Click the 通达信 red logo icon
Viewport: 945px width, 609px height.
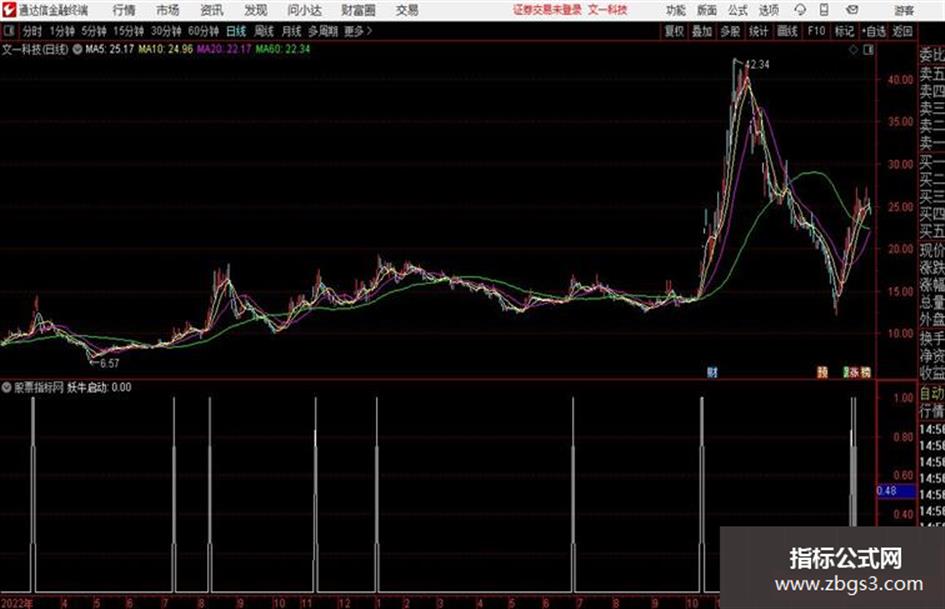pos(8,10)
